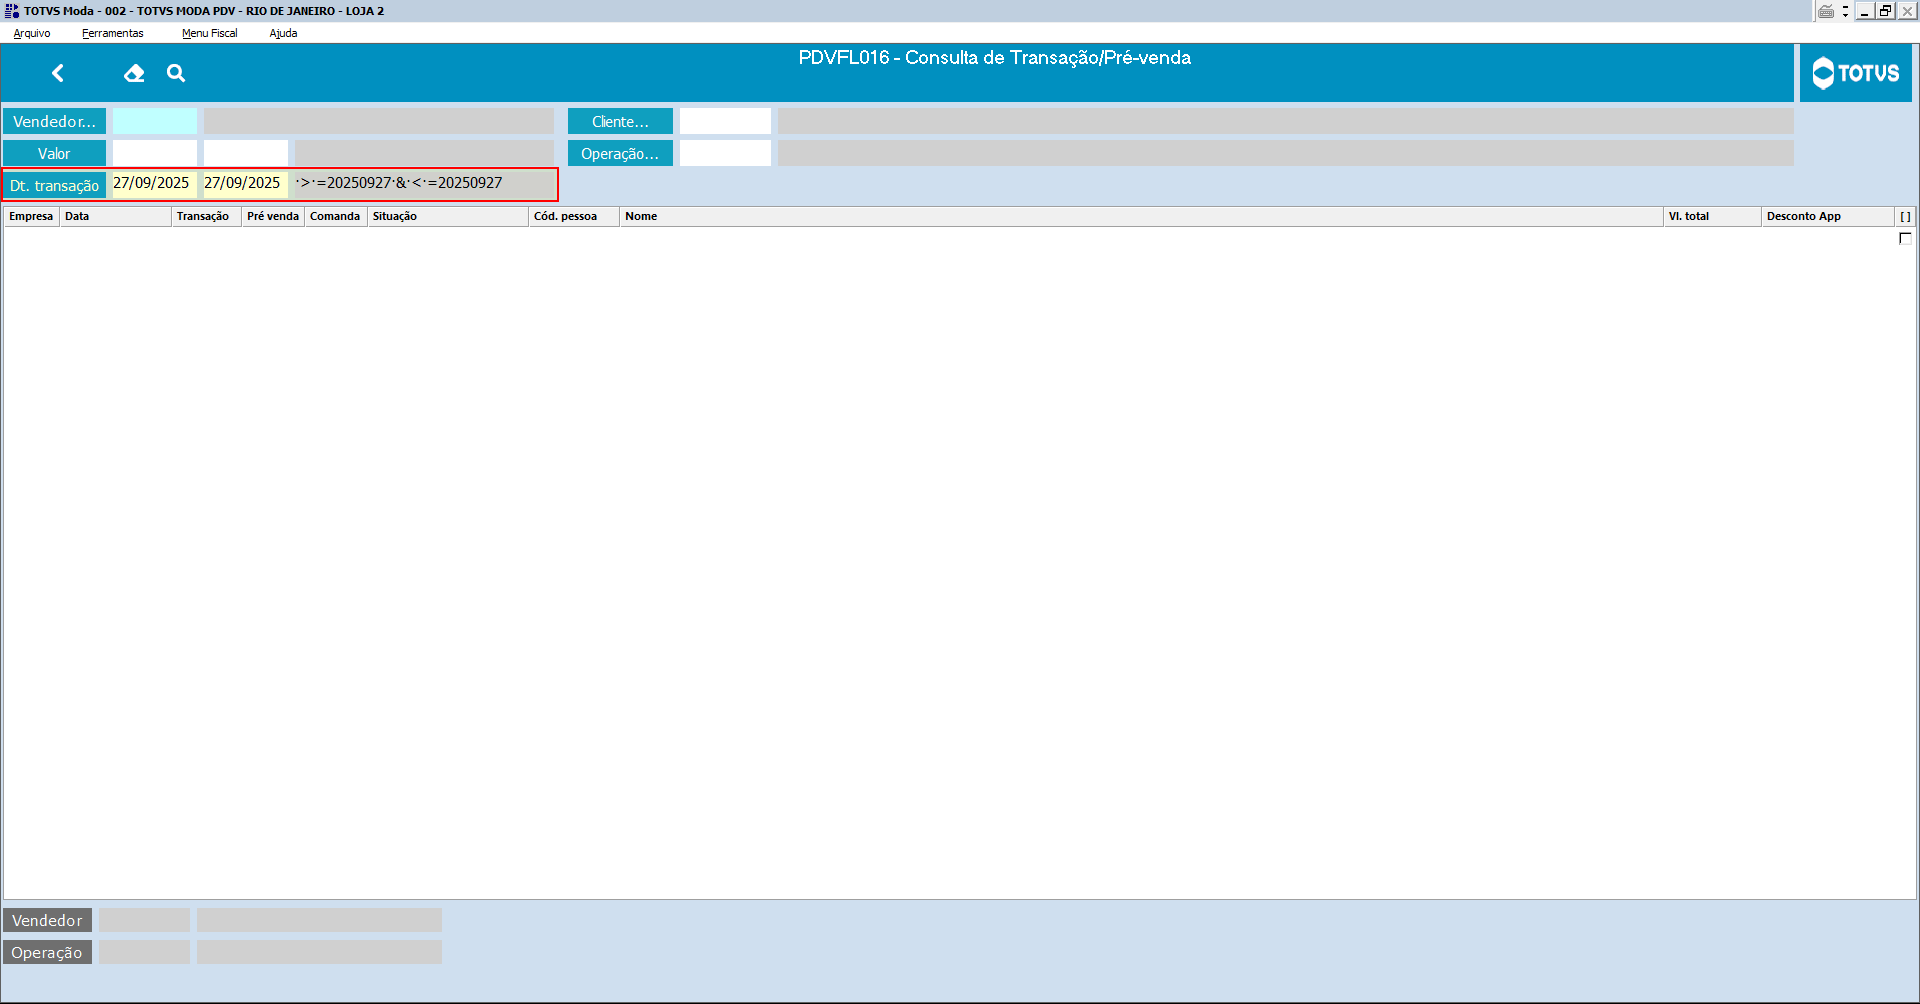Image resolution: width=1920 pixels, height=1004 pixels.
Task: Click the start date field 27/09/2025
Action: 155,184
